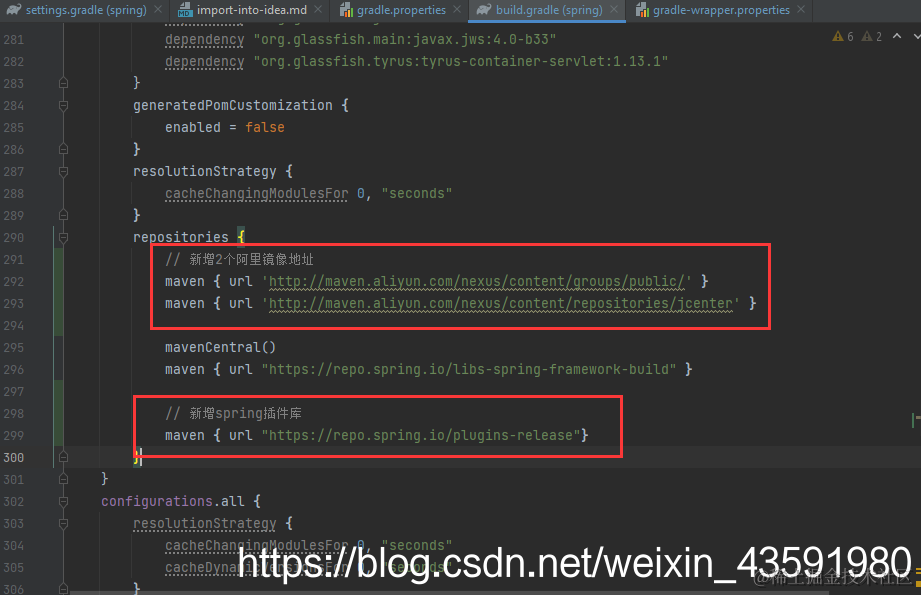Click the generatedPomCustomization keyword
This screenshot has height=595, width=921.
233,105
